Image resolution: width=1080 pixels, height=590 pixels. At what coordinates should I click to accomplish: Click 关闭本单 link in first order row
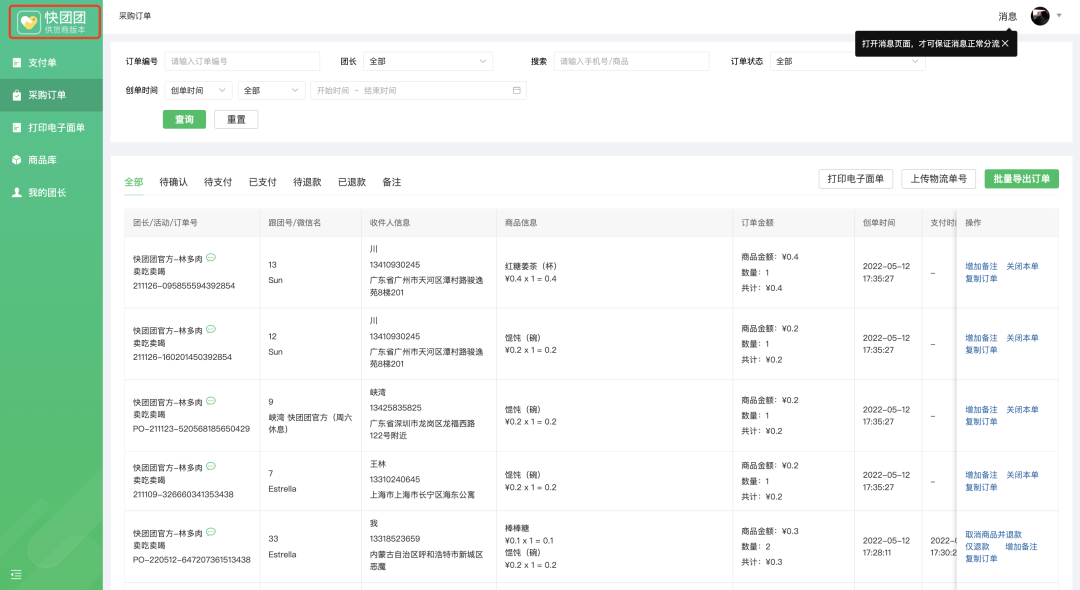point(1022,267)
